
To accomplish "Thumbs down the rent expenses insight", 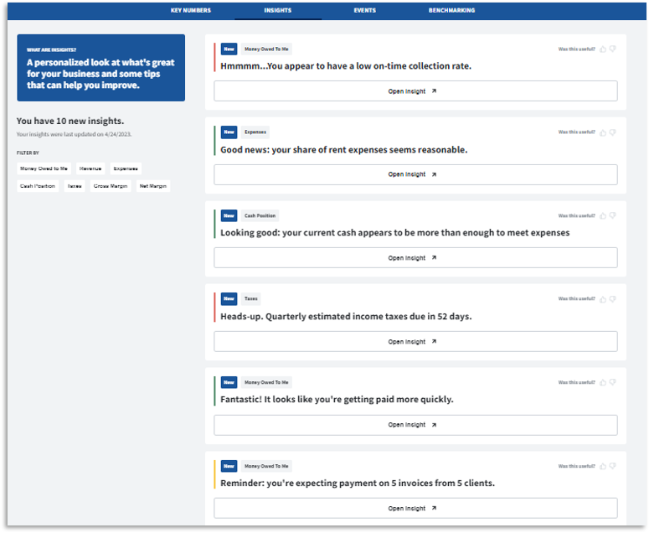I will tap(613, 132).
